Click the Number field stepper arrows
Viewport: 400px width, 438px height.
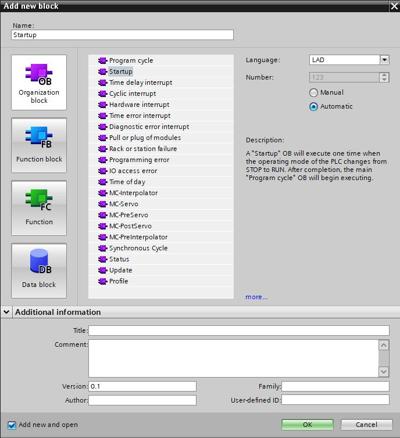[384, 77]
